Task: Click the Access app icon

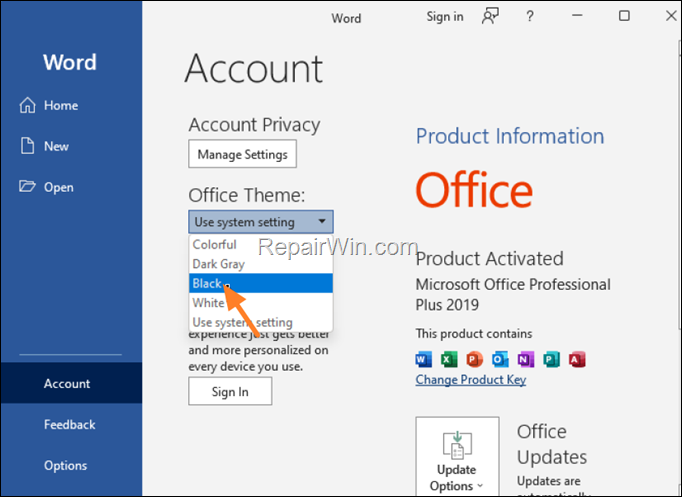Action: (577, 359)
